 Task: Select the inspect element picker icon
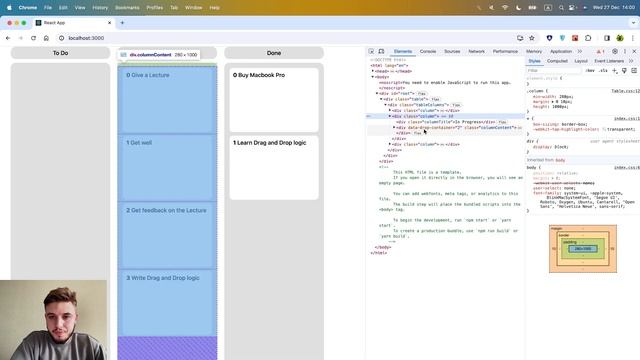coord(371,51)
